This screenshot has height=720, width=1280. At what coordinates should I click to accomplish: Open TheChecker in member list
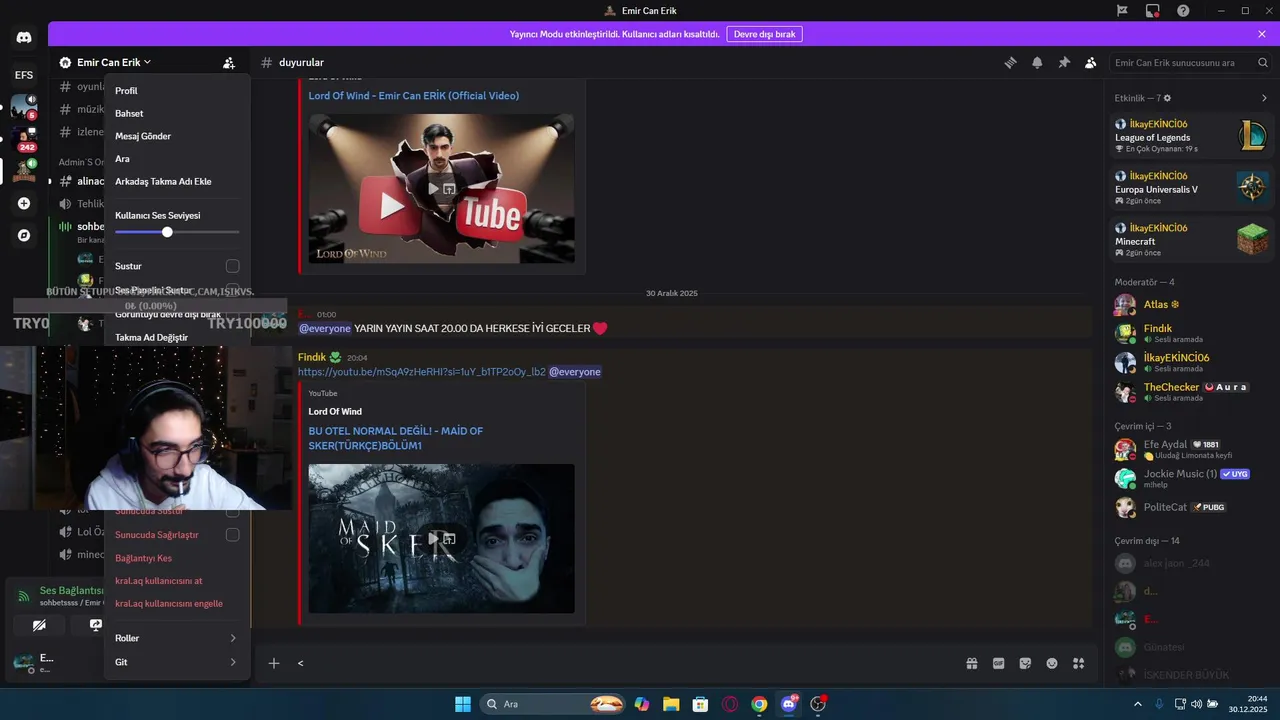tap(1191, 392)
